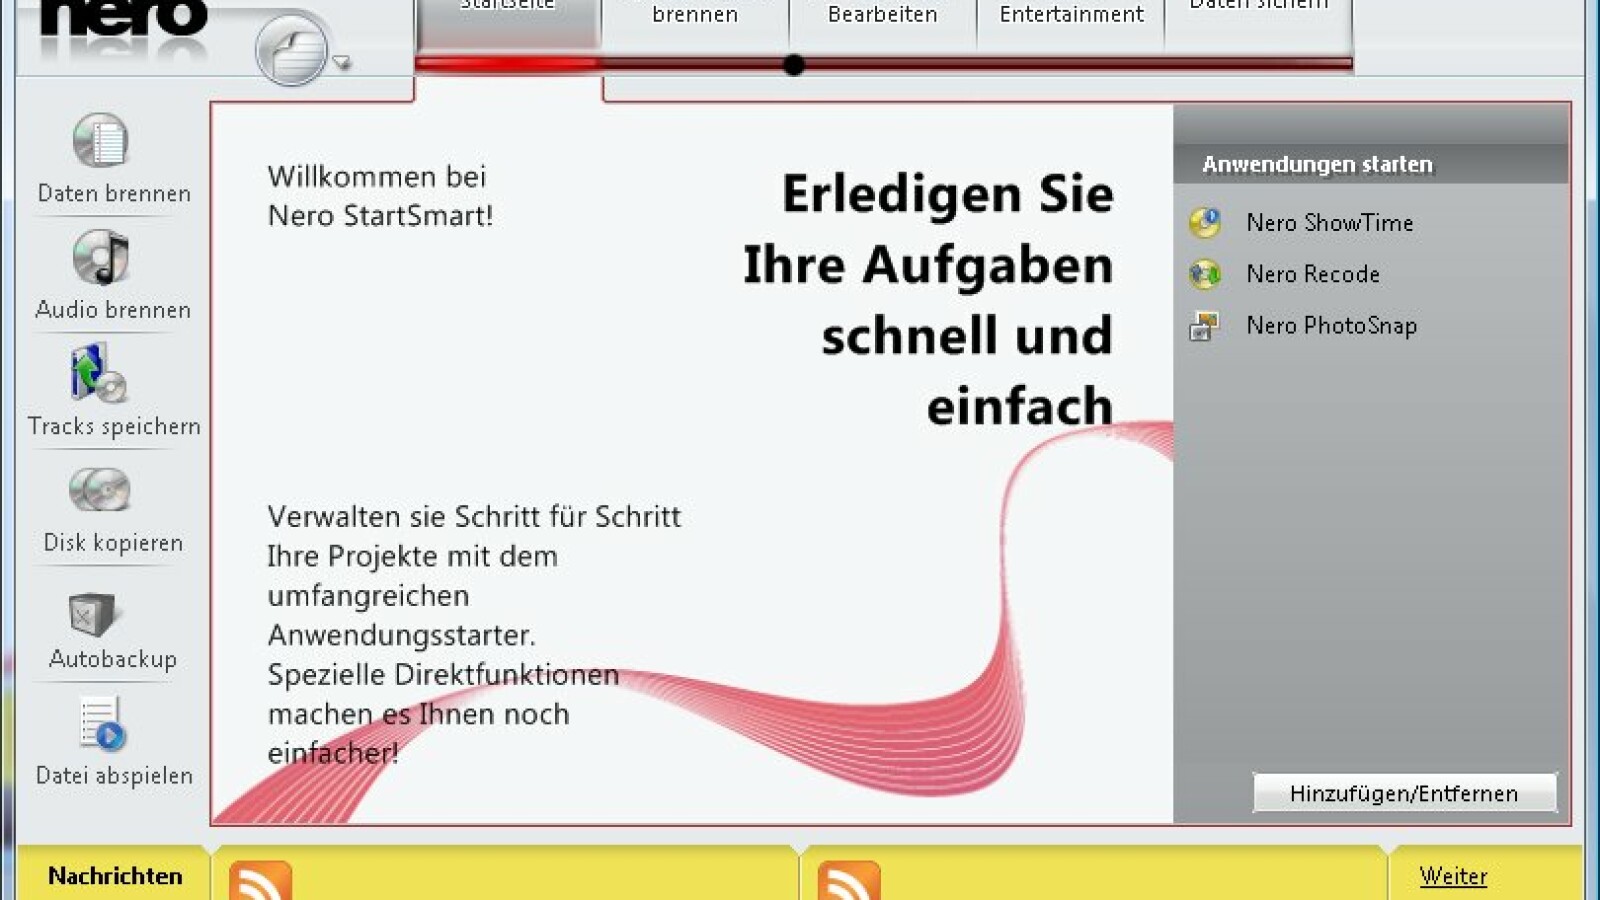The height and width of the screenshot is (900, 1600).
Task: Follow the Weiter link
Action: tap(1451, 876)
